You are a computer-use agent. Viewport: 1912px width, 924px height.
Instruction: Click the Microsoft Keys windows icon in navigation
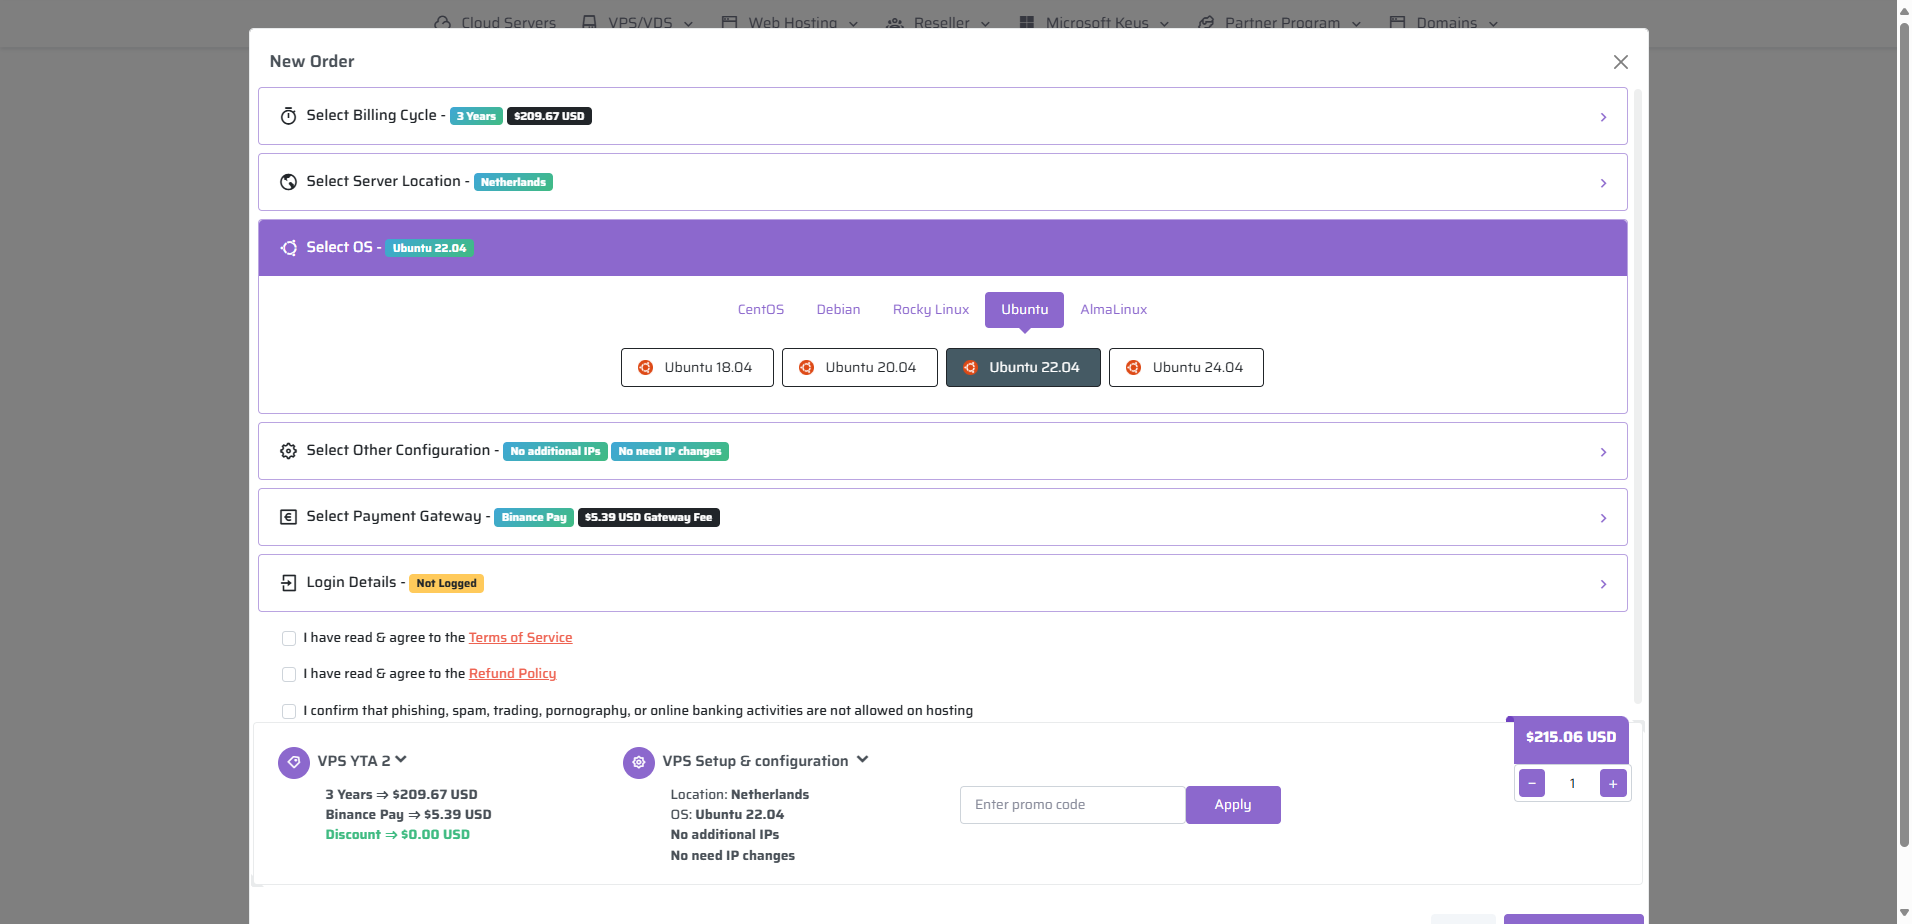[x=1027, y=22]
